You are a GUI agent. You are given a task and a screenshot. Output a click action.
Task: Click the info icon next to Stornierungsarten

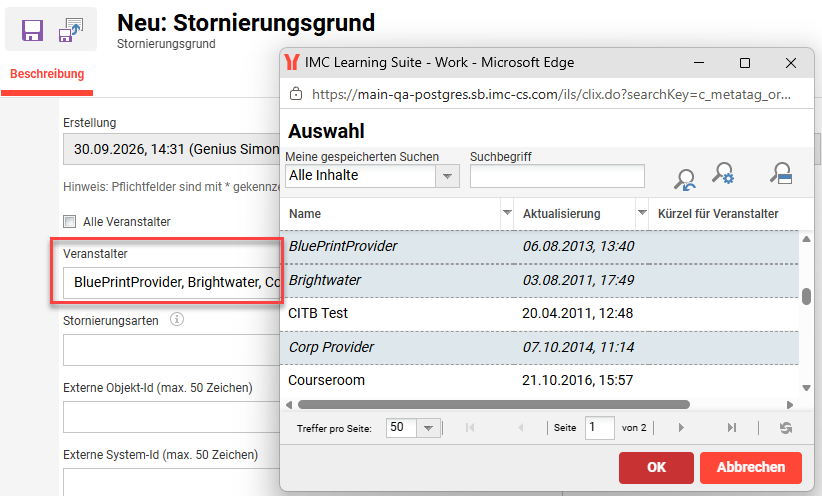coord(177,319)
